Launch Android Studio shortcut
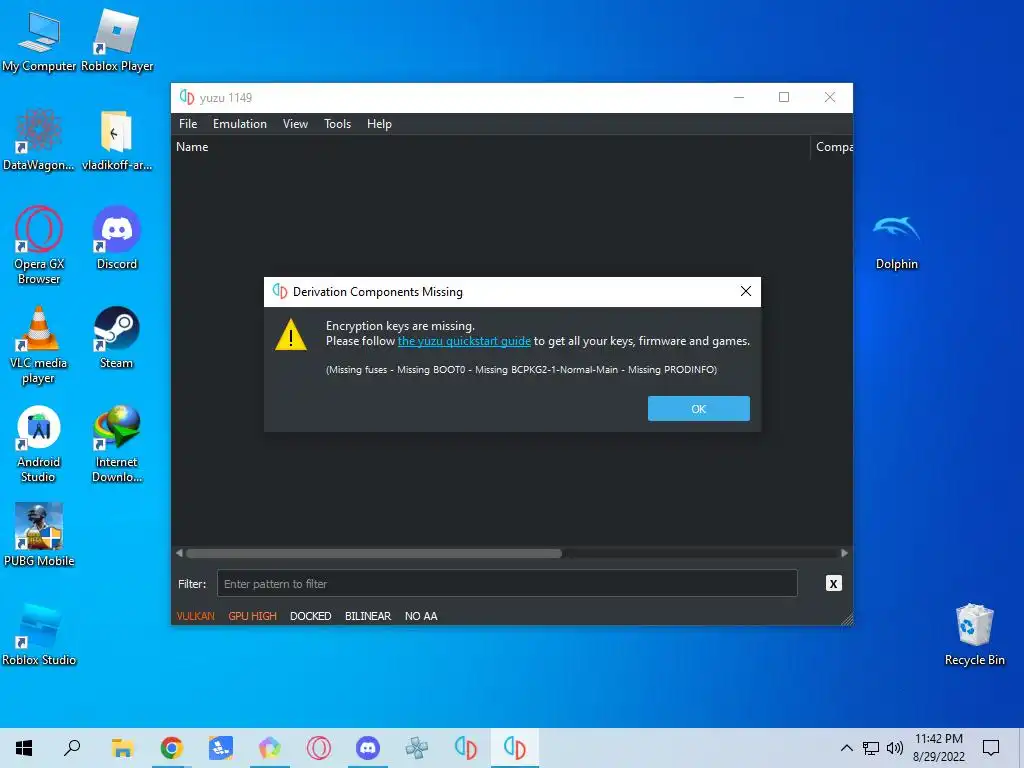This screenshot has width=1024, height=768. point(39,444)
